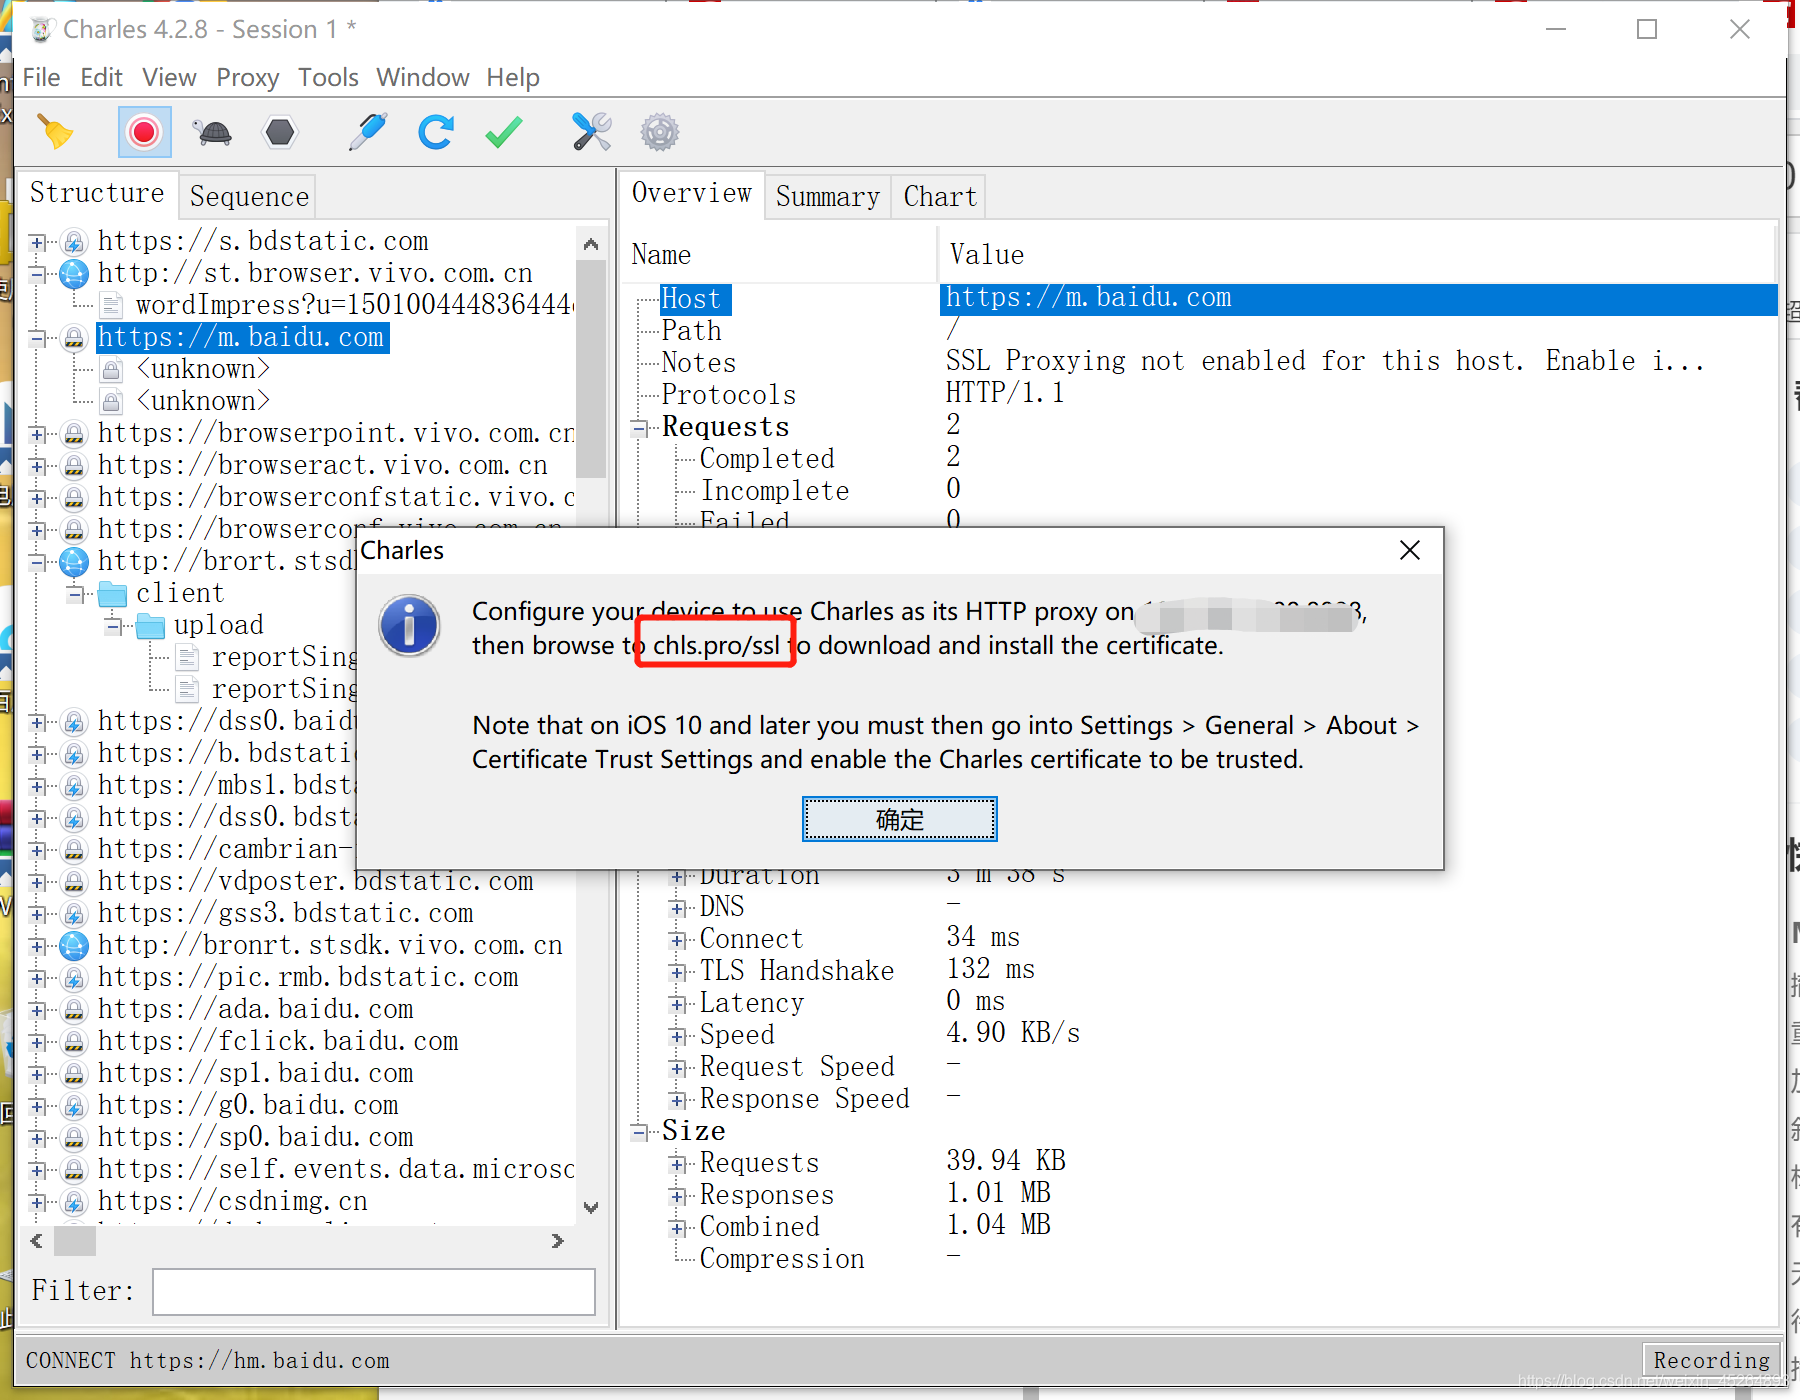Confirm the dialog with 确定 button

899,819
